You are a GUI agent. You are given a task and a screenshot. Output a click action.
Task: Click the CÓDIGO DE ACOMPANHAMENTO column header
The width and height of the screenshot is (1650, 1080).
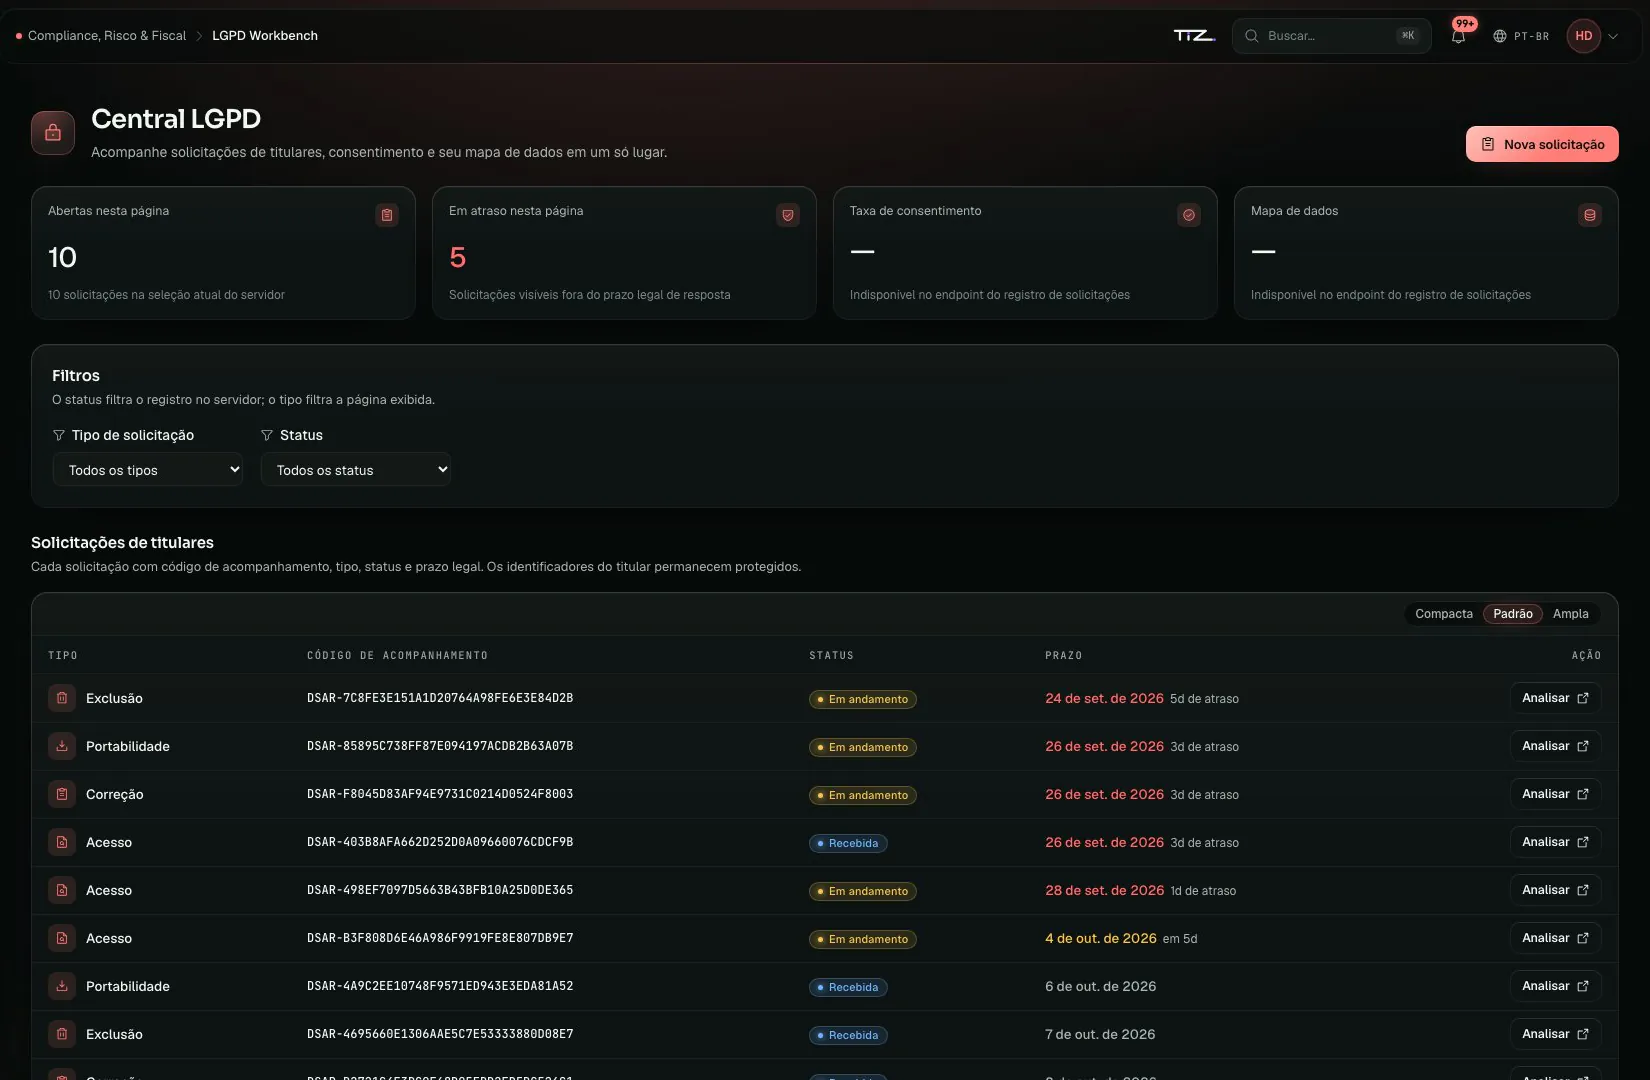(x=397, y=655)
